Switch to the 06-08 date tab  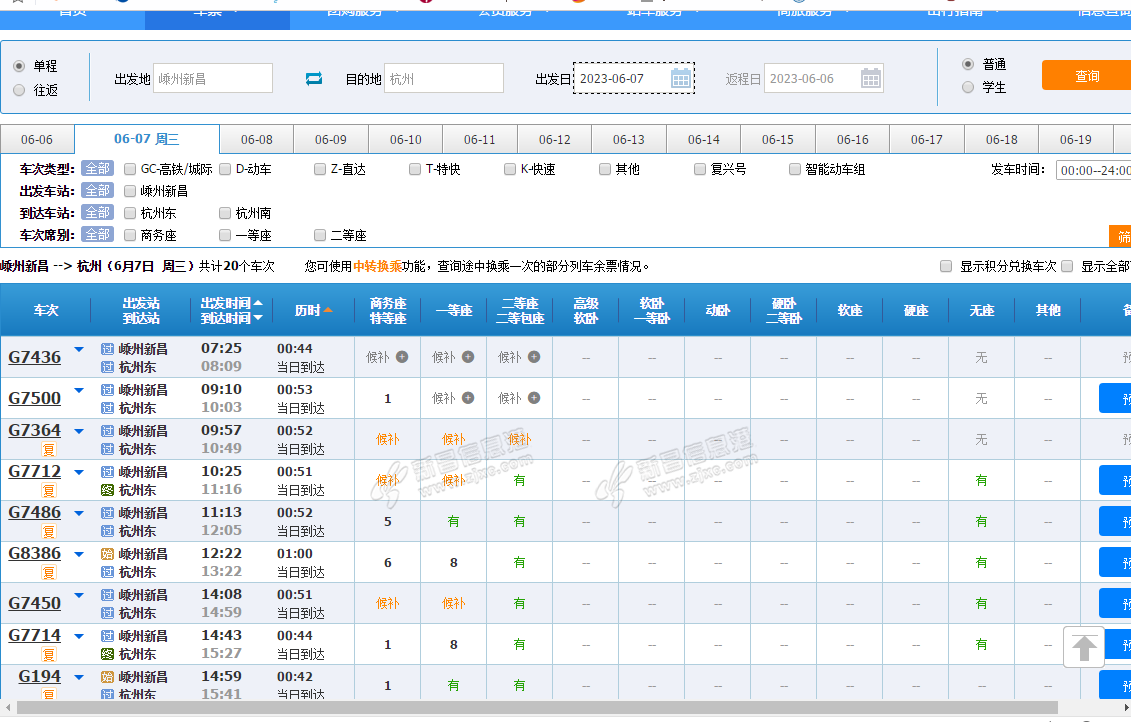tap(256, 140)
